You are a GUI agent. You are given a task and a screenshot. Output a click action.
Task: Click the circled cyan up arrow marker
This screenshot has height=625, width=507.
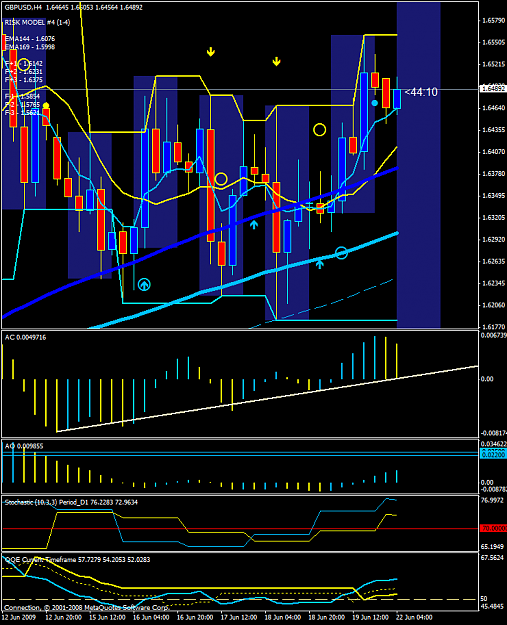point(144,285)
